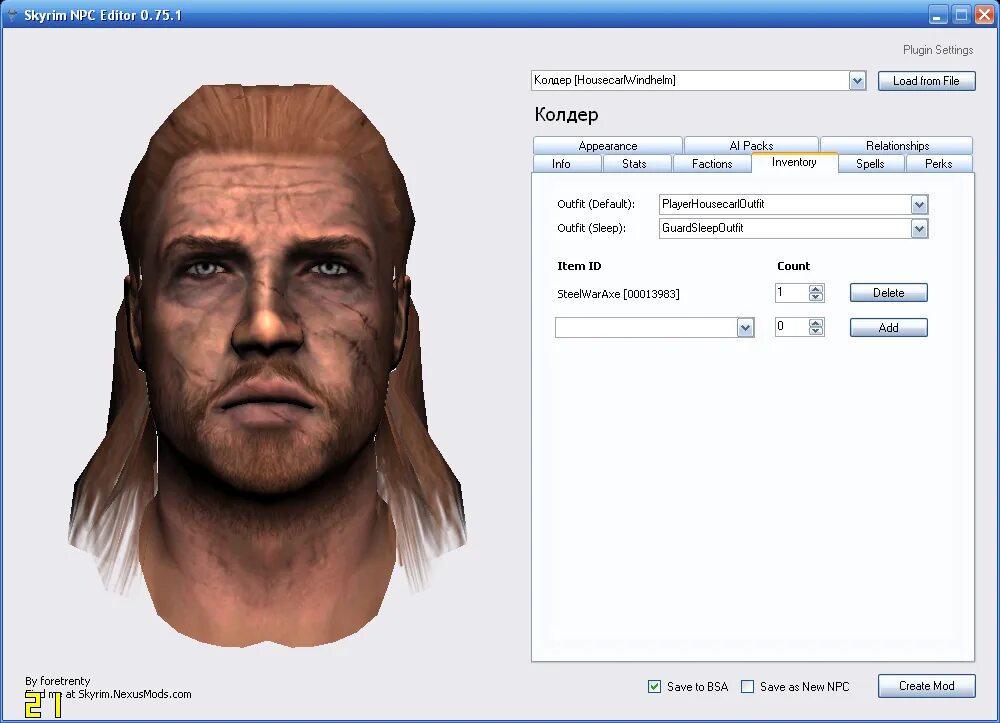
Task: Uncheck the Save to BSA checkbox
Action: pos(654,687)
